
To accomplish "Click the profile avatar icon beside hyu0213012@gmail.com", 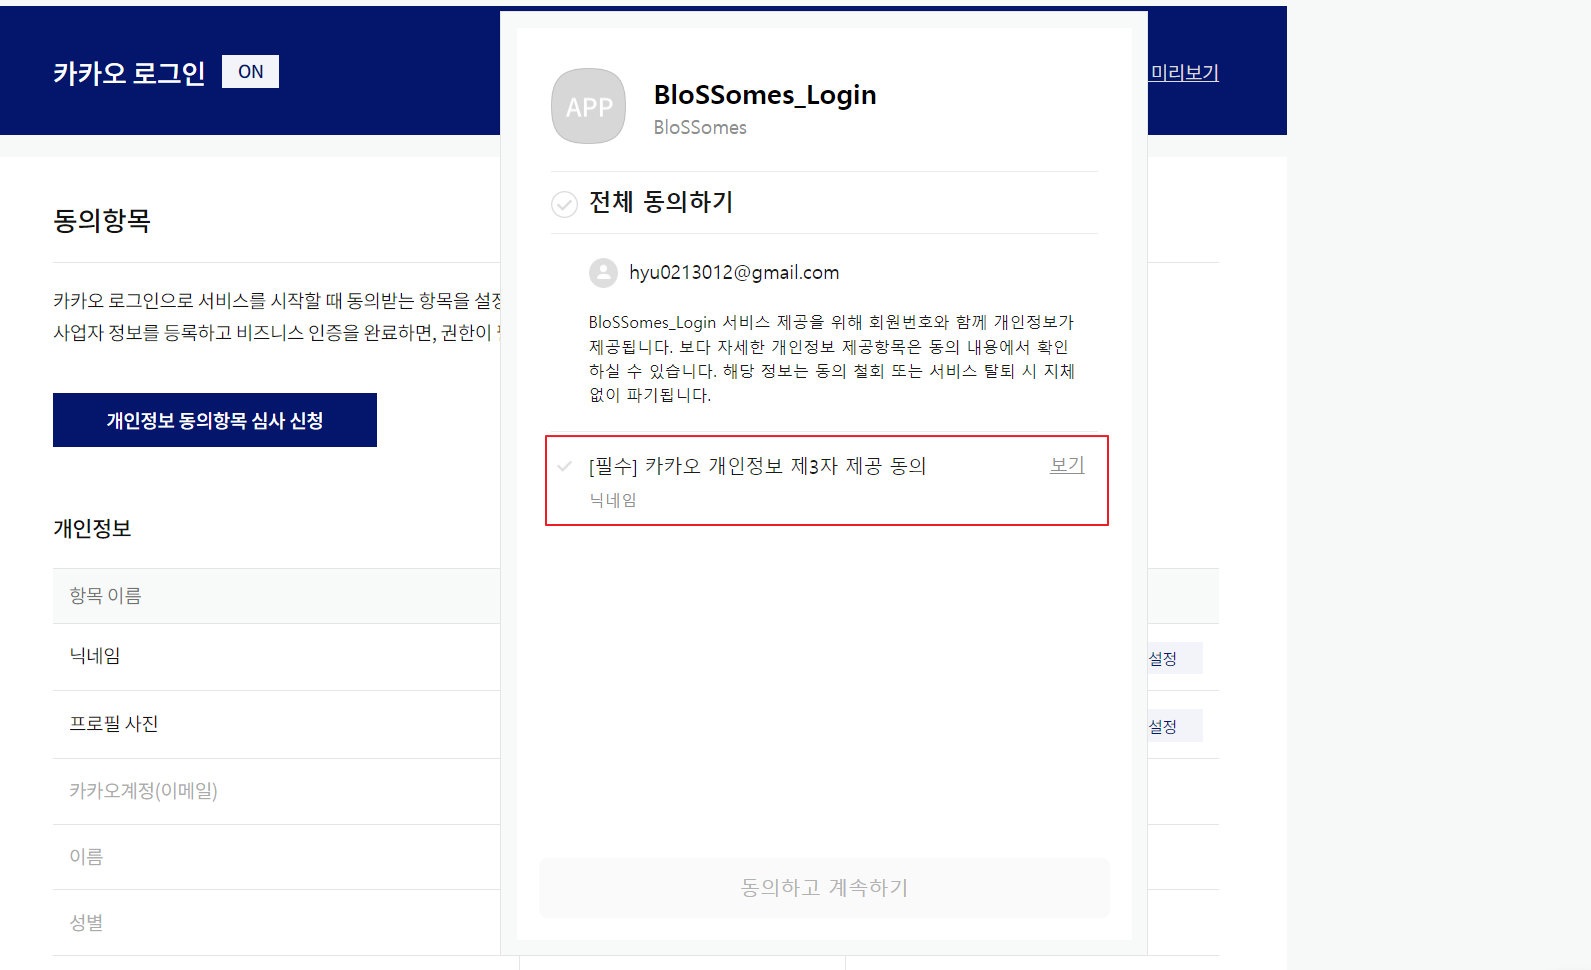I will pyautogui.click(x=603, y=273).
